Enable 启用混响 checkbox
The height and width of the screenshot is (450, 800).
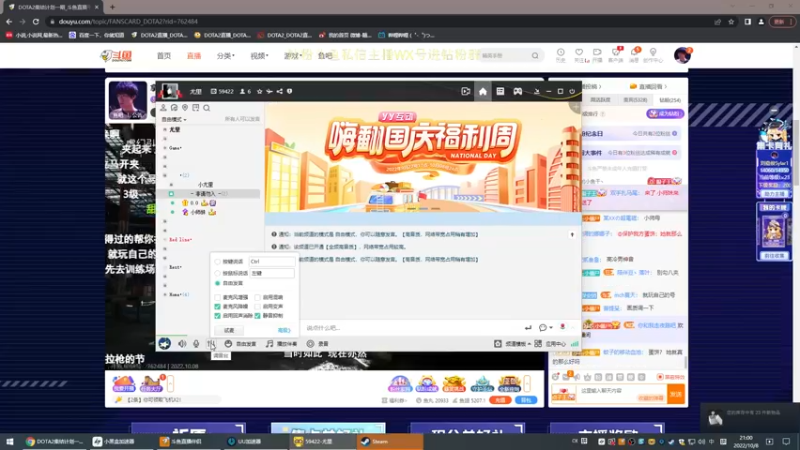[257, 297]
